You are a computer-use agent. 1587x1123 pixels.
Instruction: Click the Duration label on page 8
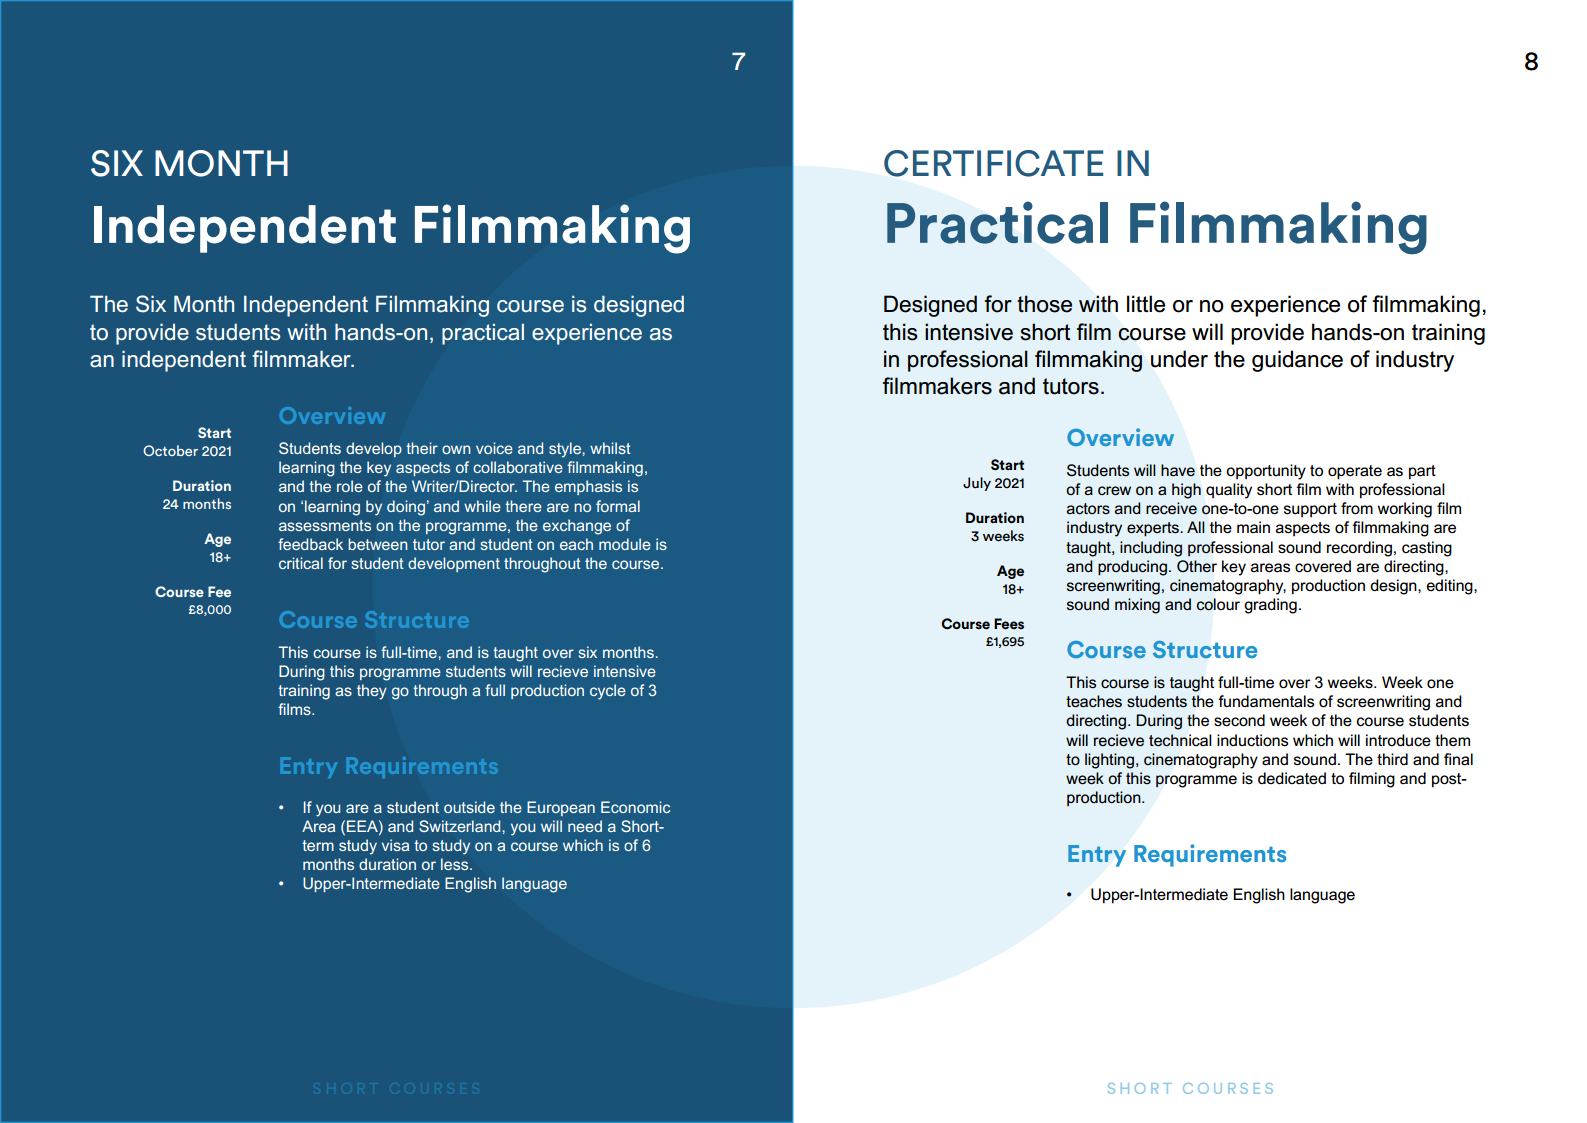click(x=994, y=518)
